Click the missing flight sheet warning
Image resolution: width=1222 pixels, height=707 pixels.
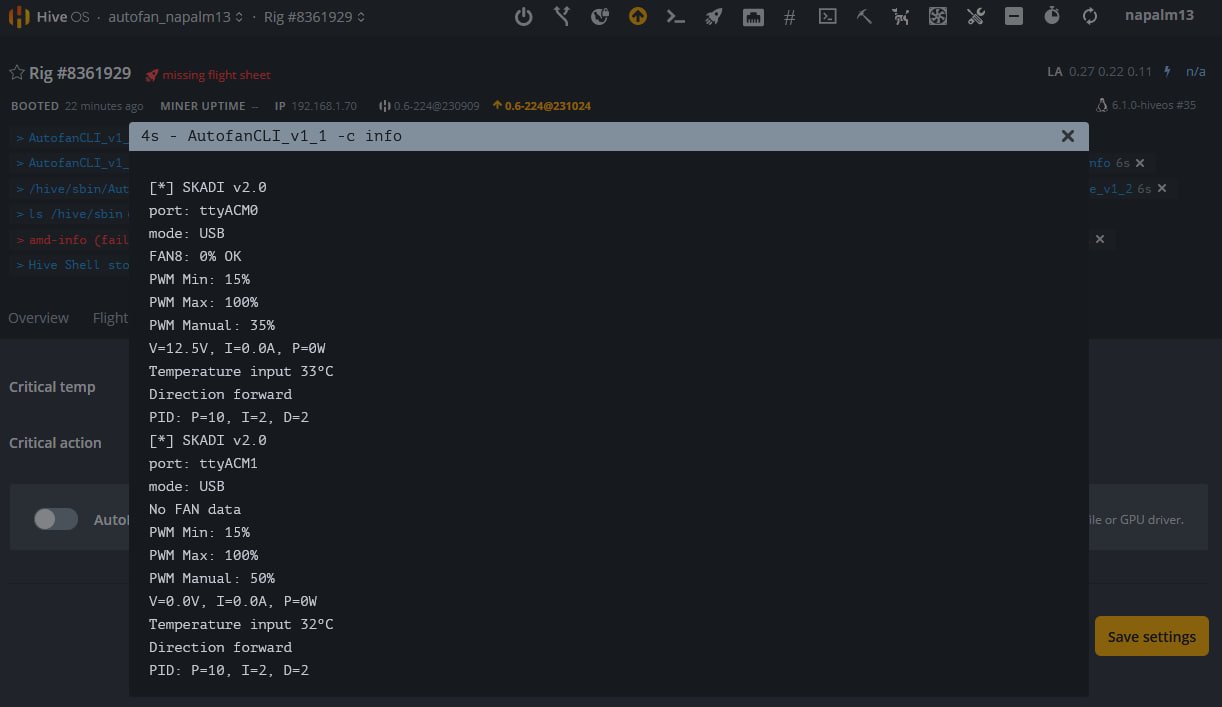pyautogui.click(x=208, y=75)
